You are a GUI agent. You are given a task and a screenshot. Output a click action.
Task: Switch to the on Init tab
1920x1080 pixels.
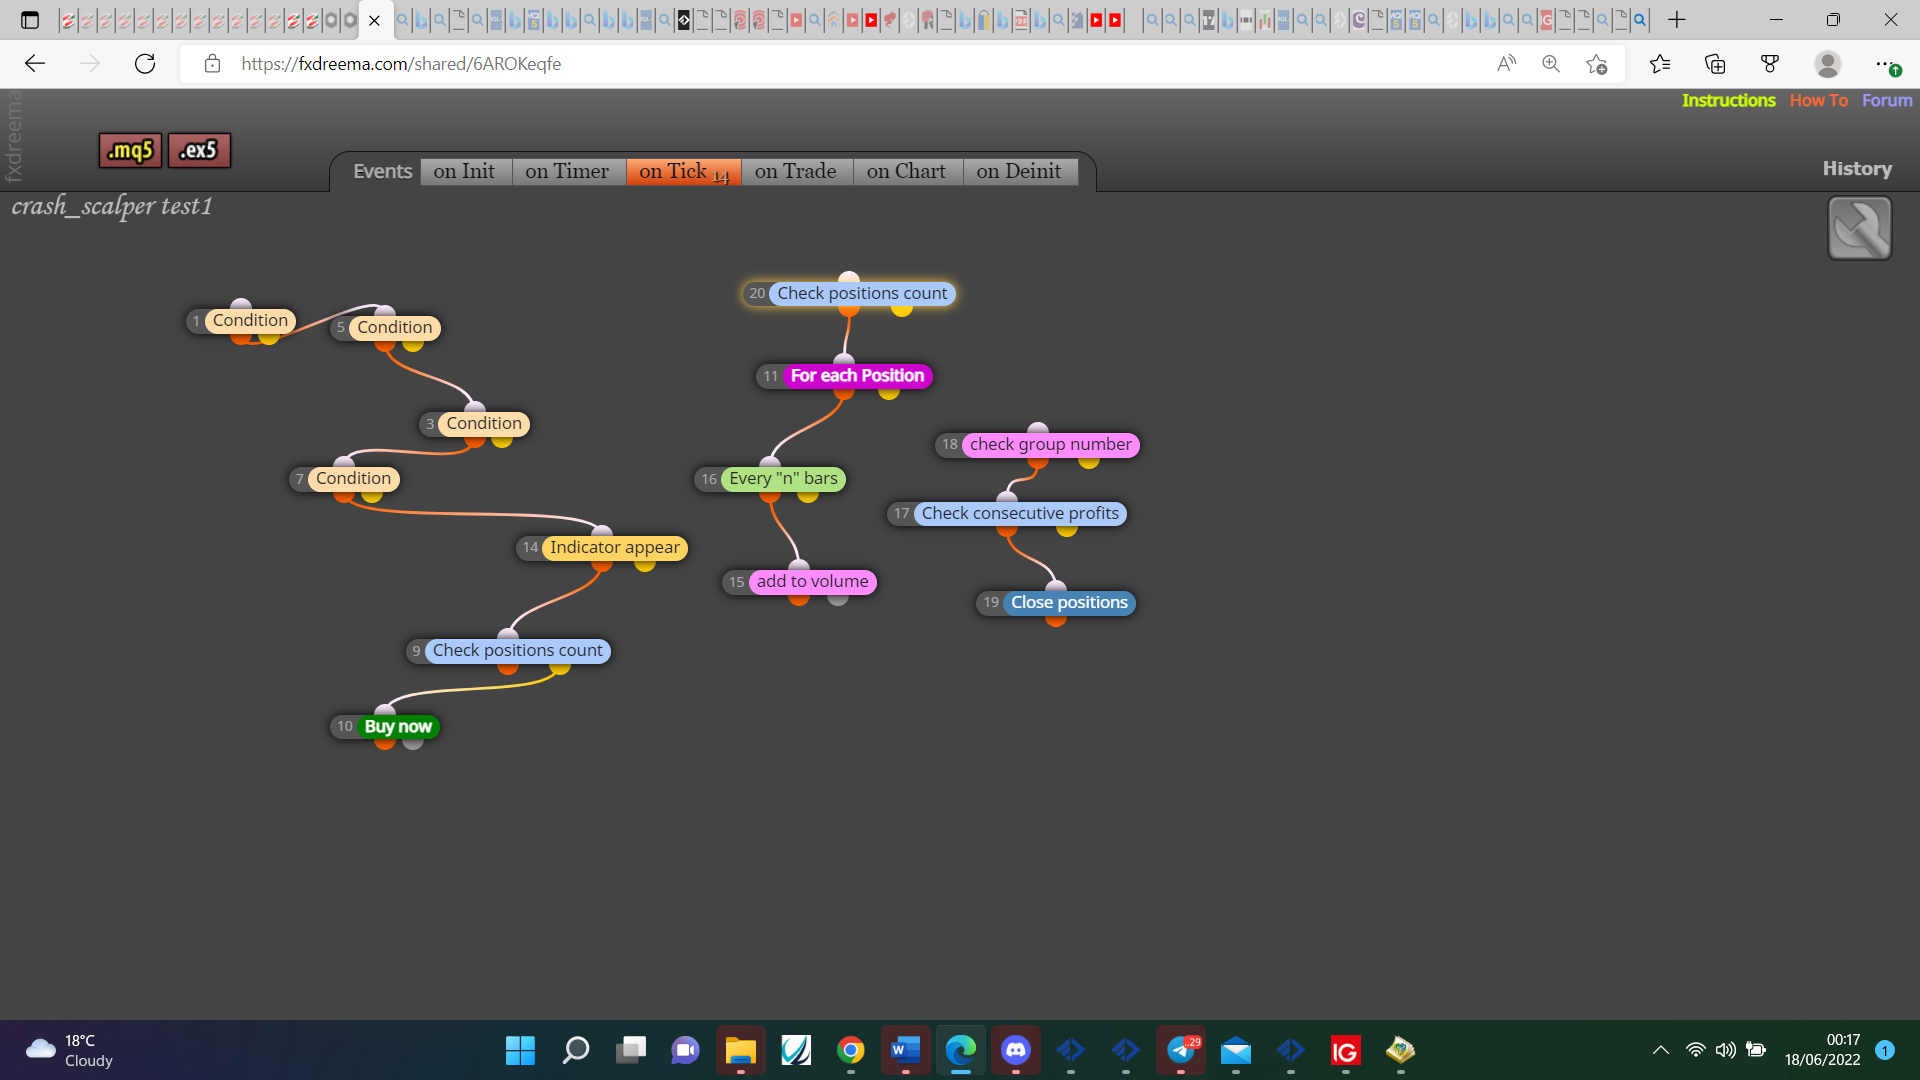tap(464, 171)
